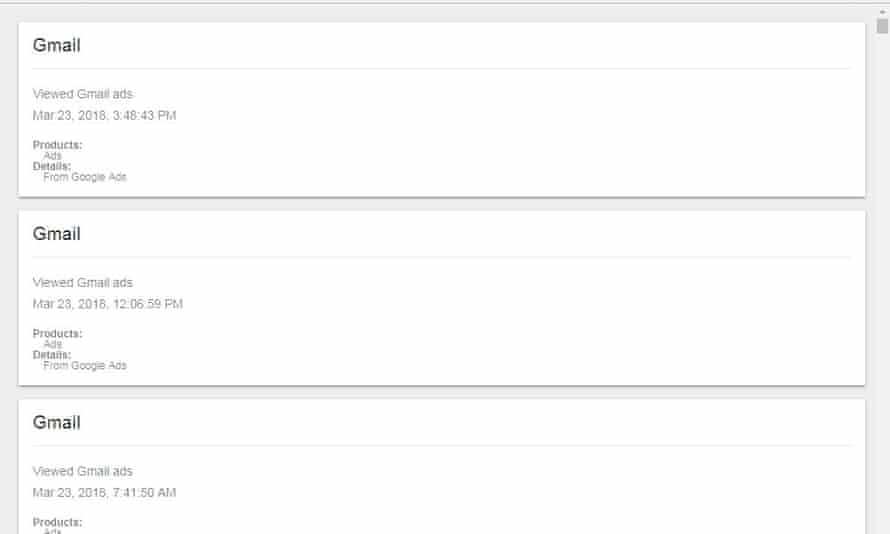The height and width of the screenshot is (534, 890).
Task: Click the Mar 23, 2018, 3:48:43 PM timestamp
Action: click(104, 116)
